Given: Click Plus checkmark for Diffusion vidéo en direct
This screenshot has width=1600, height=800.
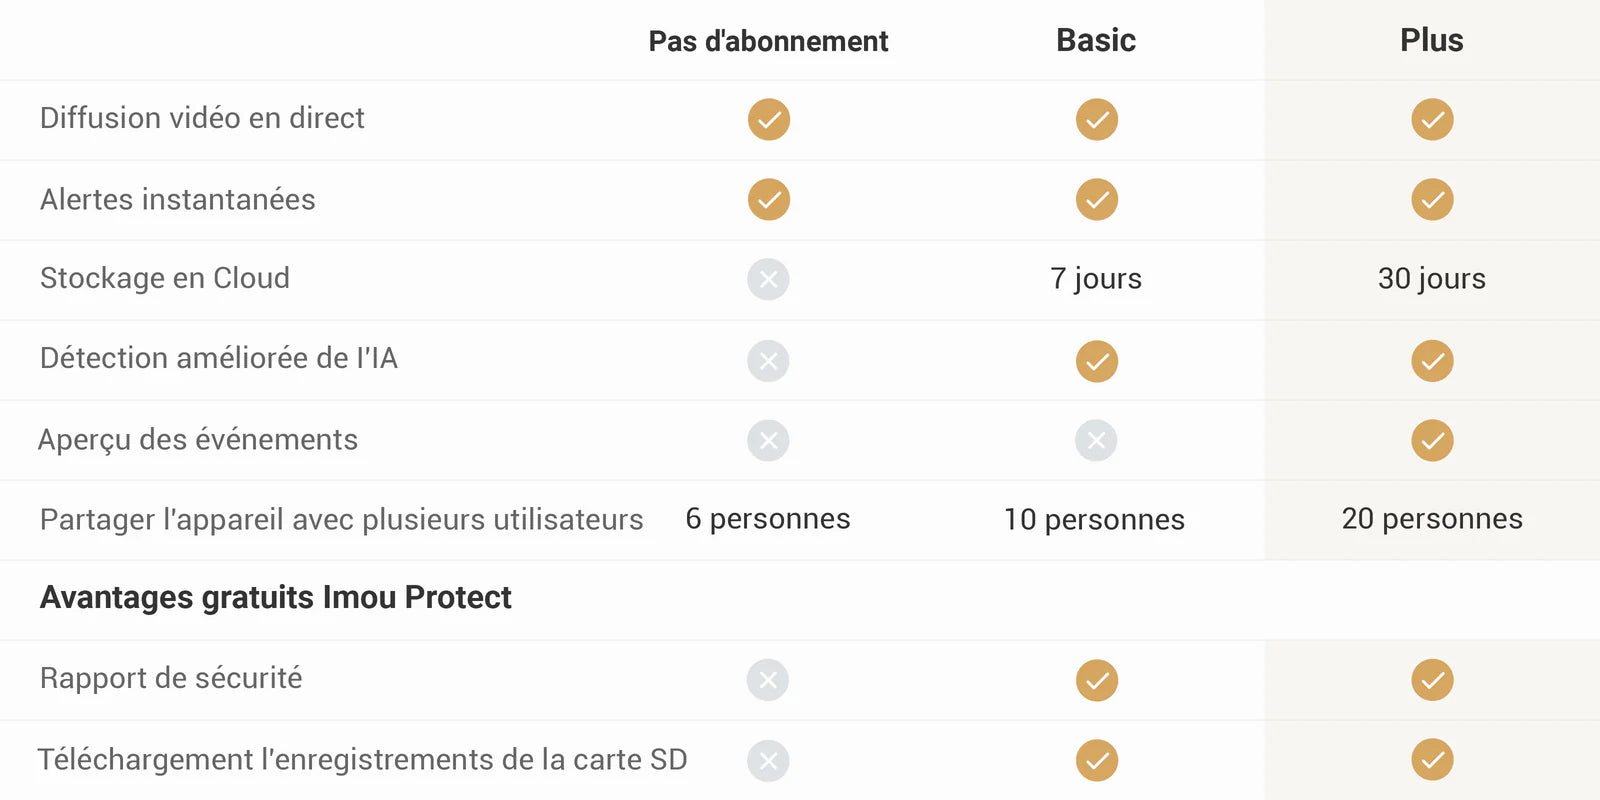Looking at the screenshot, I should pyautogui.click(x=1432, y=119).
